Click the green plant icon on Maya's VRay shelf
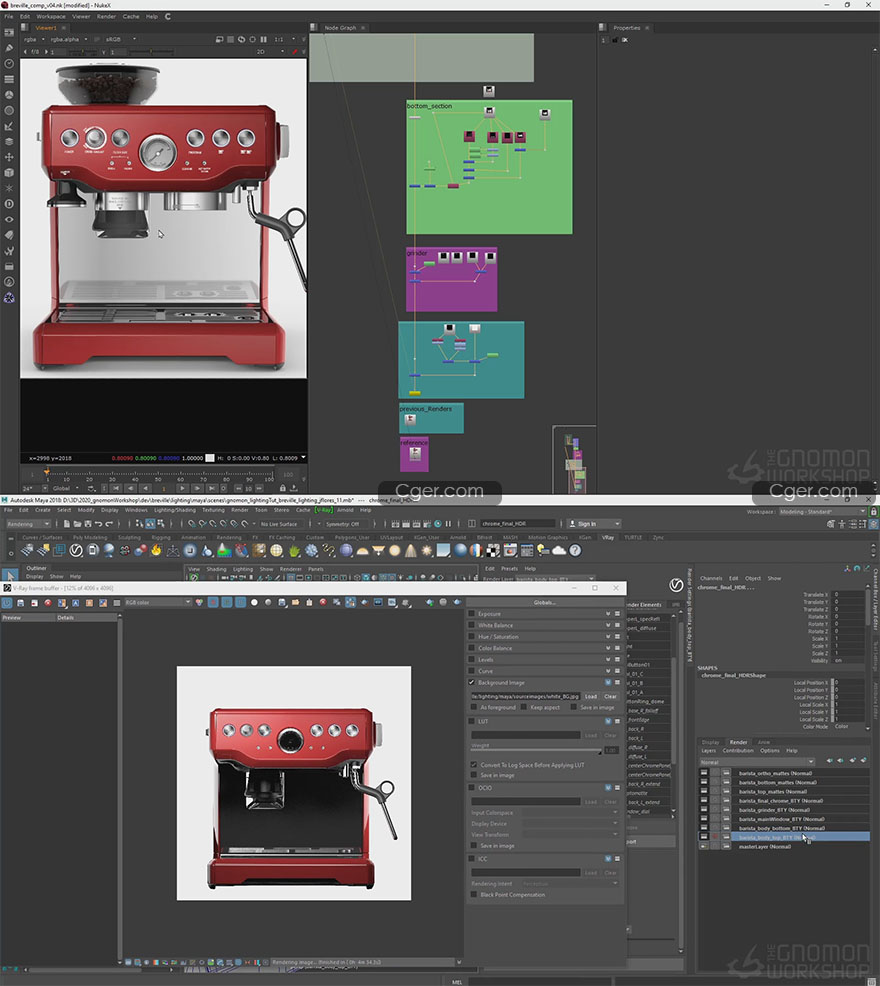Viewport: 880px width, 986px height. tap(294, 551)
